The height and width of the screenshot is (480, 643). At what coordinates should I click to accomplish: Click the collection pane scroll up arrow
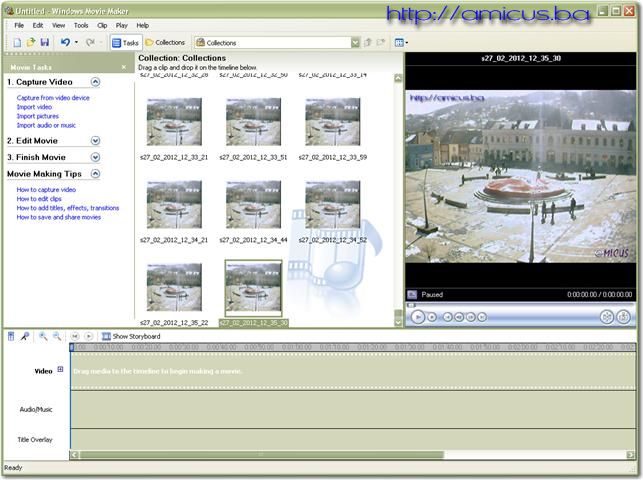click(x=398, y=78)
